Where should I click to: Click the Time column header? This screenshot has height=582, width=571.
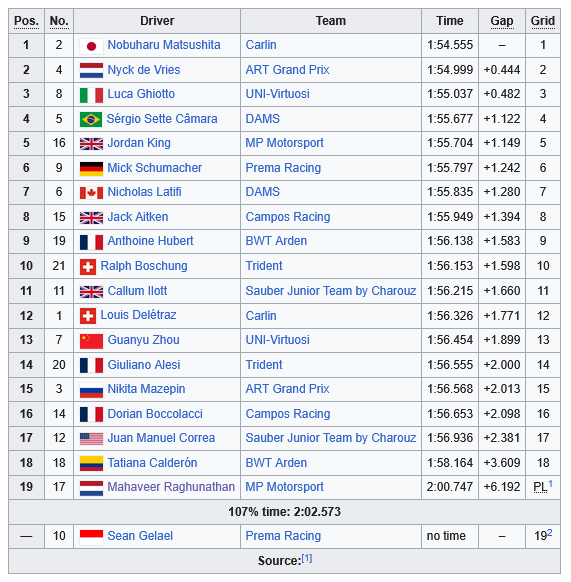(450, 21)
